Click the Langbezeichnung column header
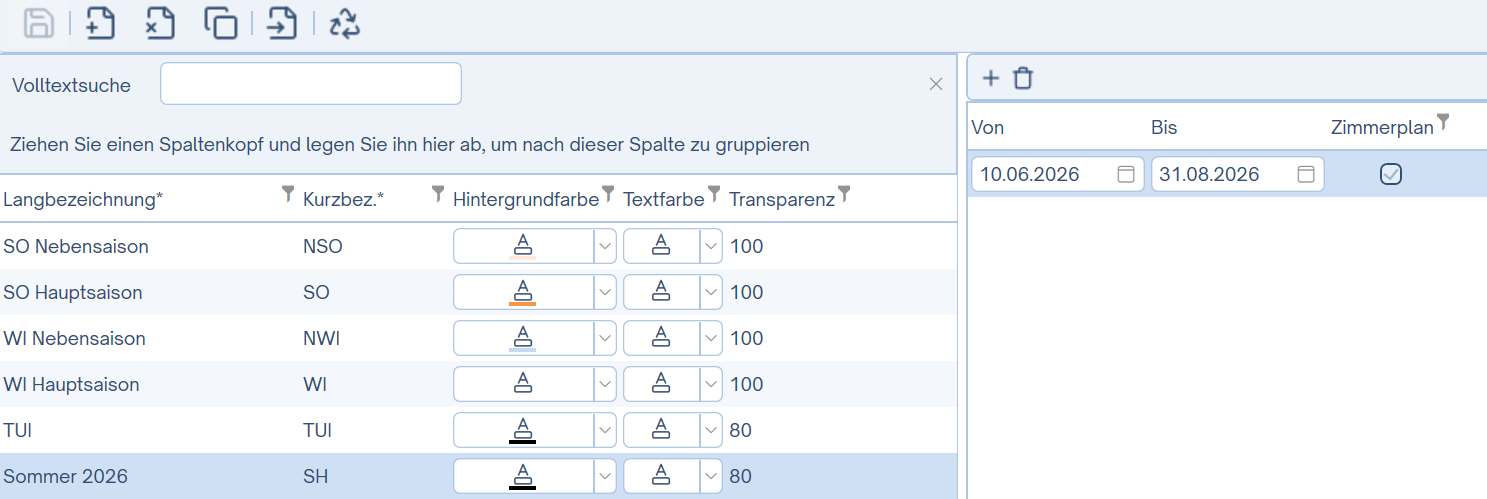Image resolution: width=1487 pixels, height=499 pixels. pyautogui.click(x=83, y=199)
